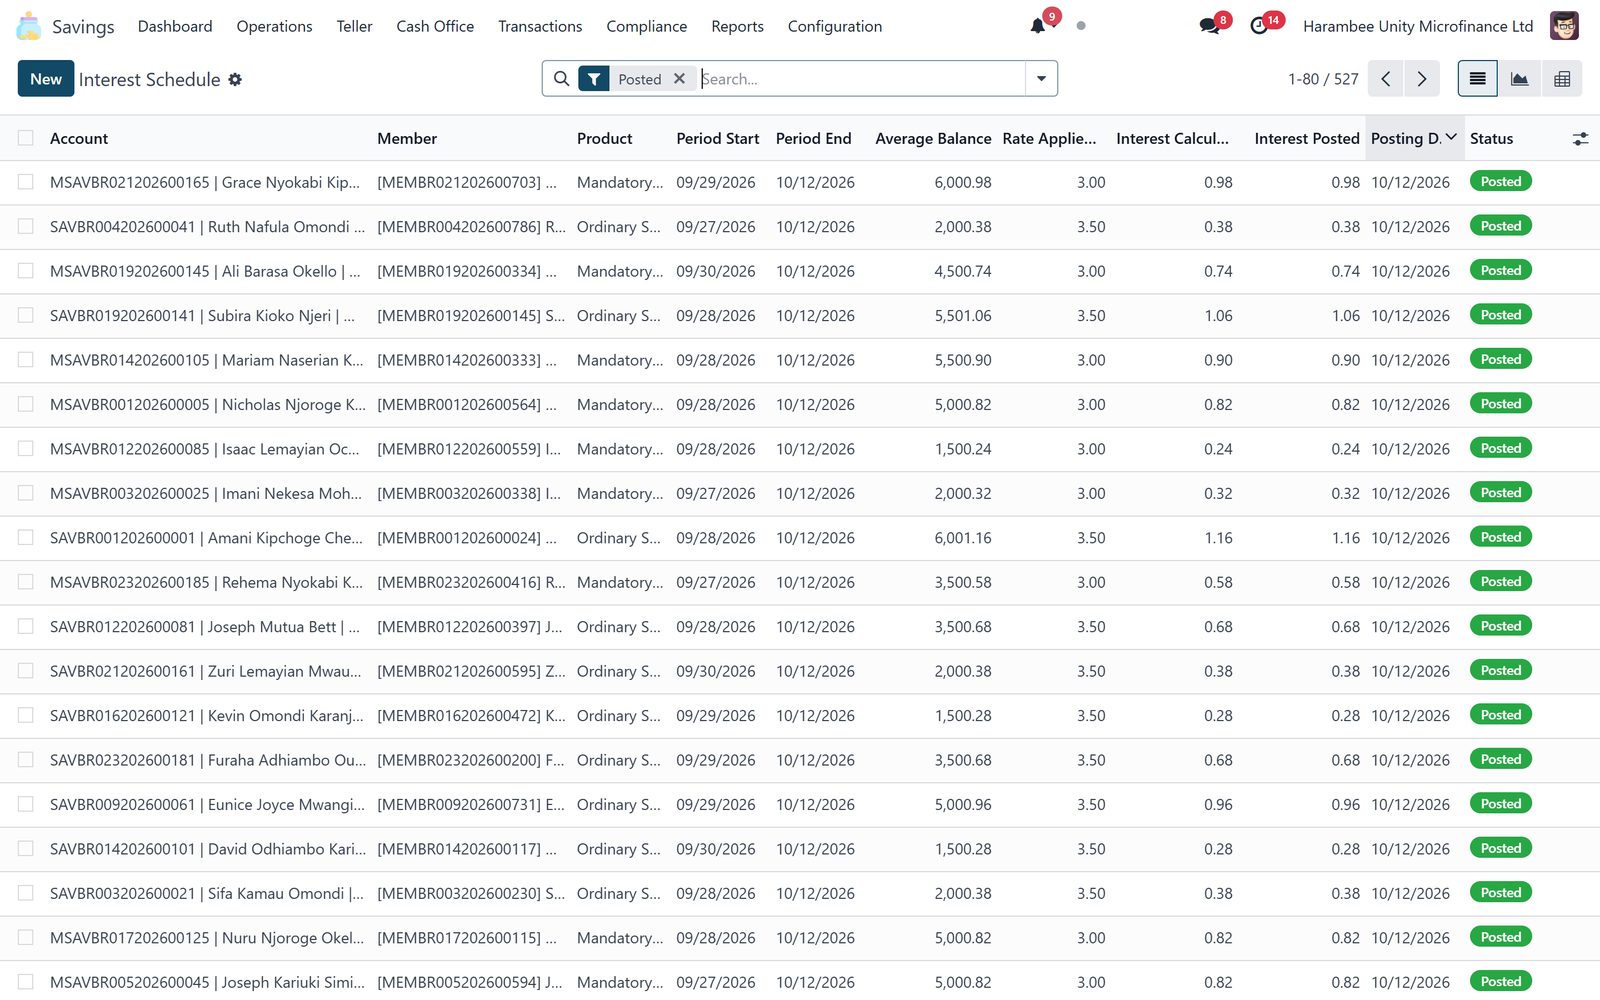The height and width of the screenshot is (1000, 1600).
Task: Open the user avatar menu
Action: (1564, 26)
